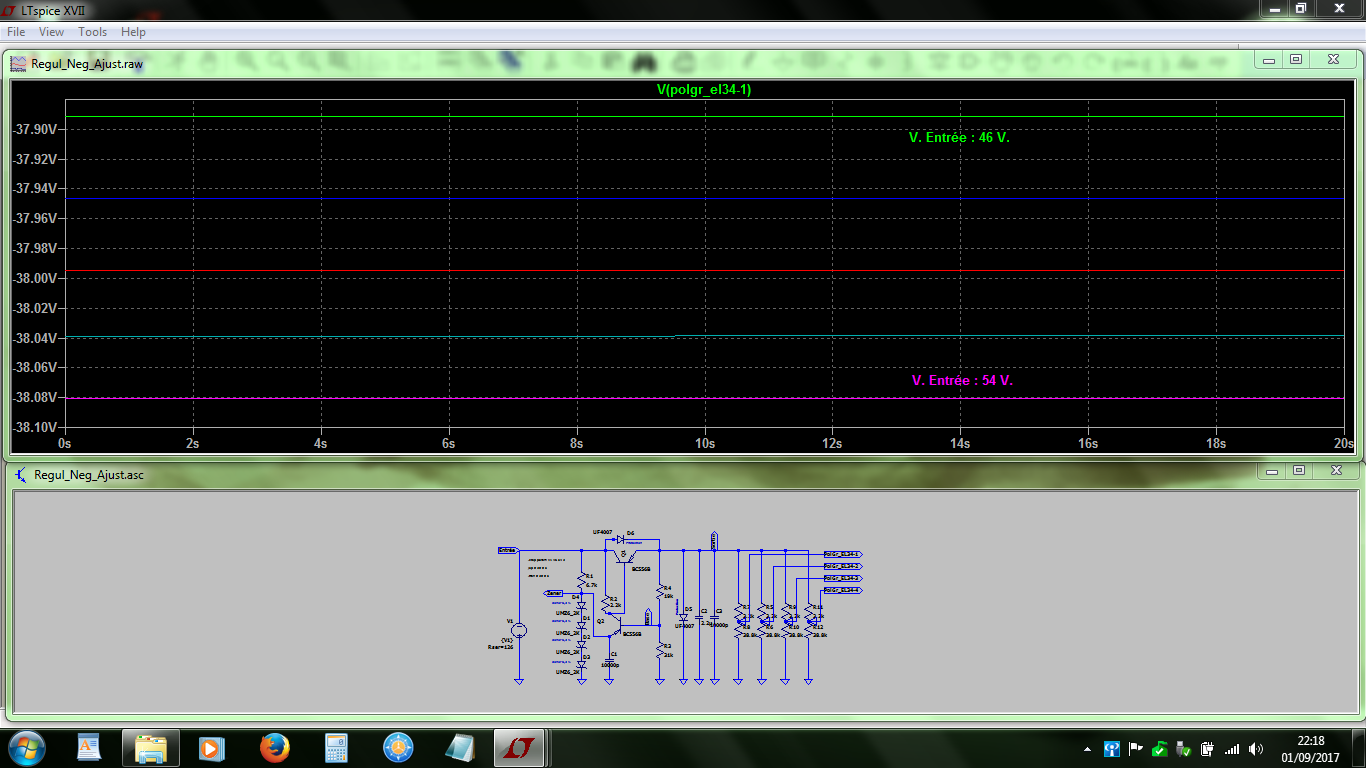1366x768 pixels.
Task: Open the File menu
Action: [15, 32]
